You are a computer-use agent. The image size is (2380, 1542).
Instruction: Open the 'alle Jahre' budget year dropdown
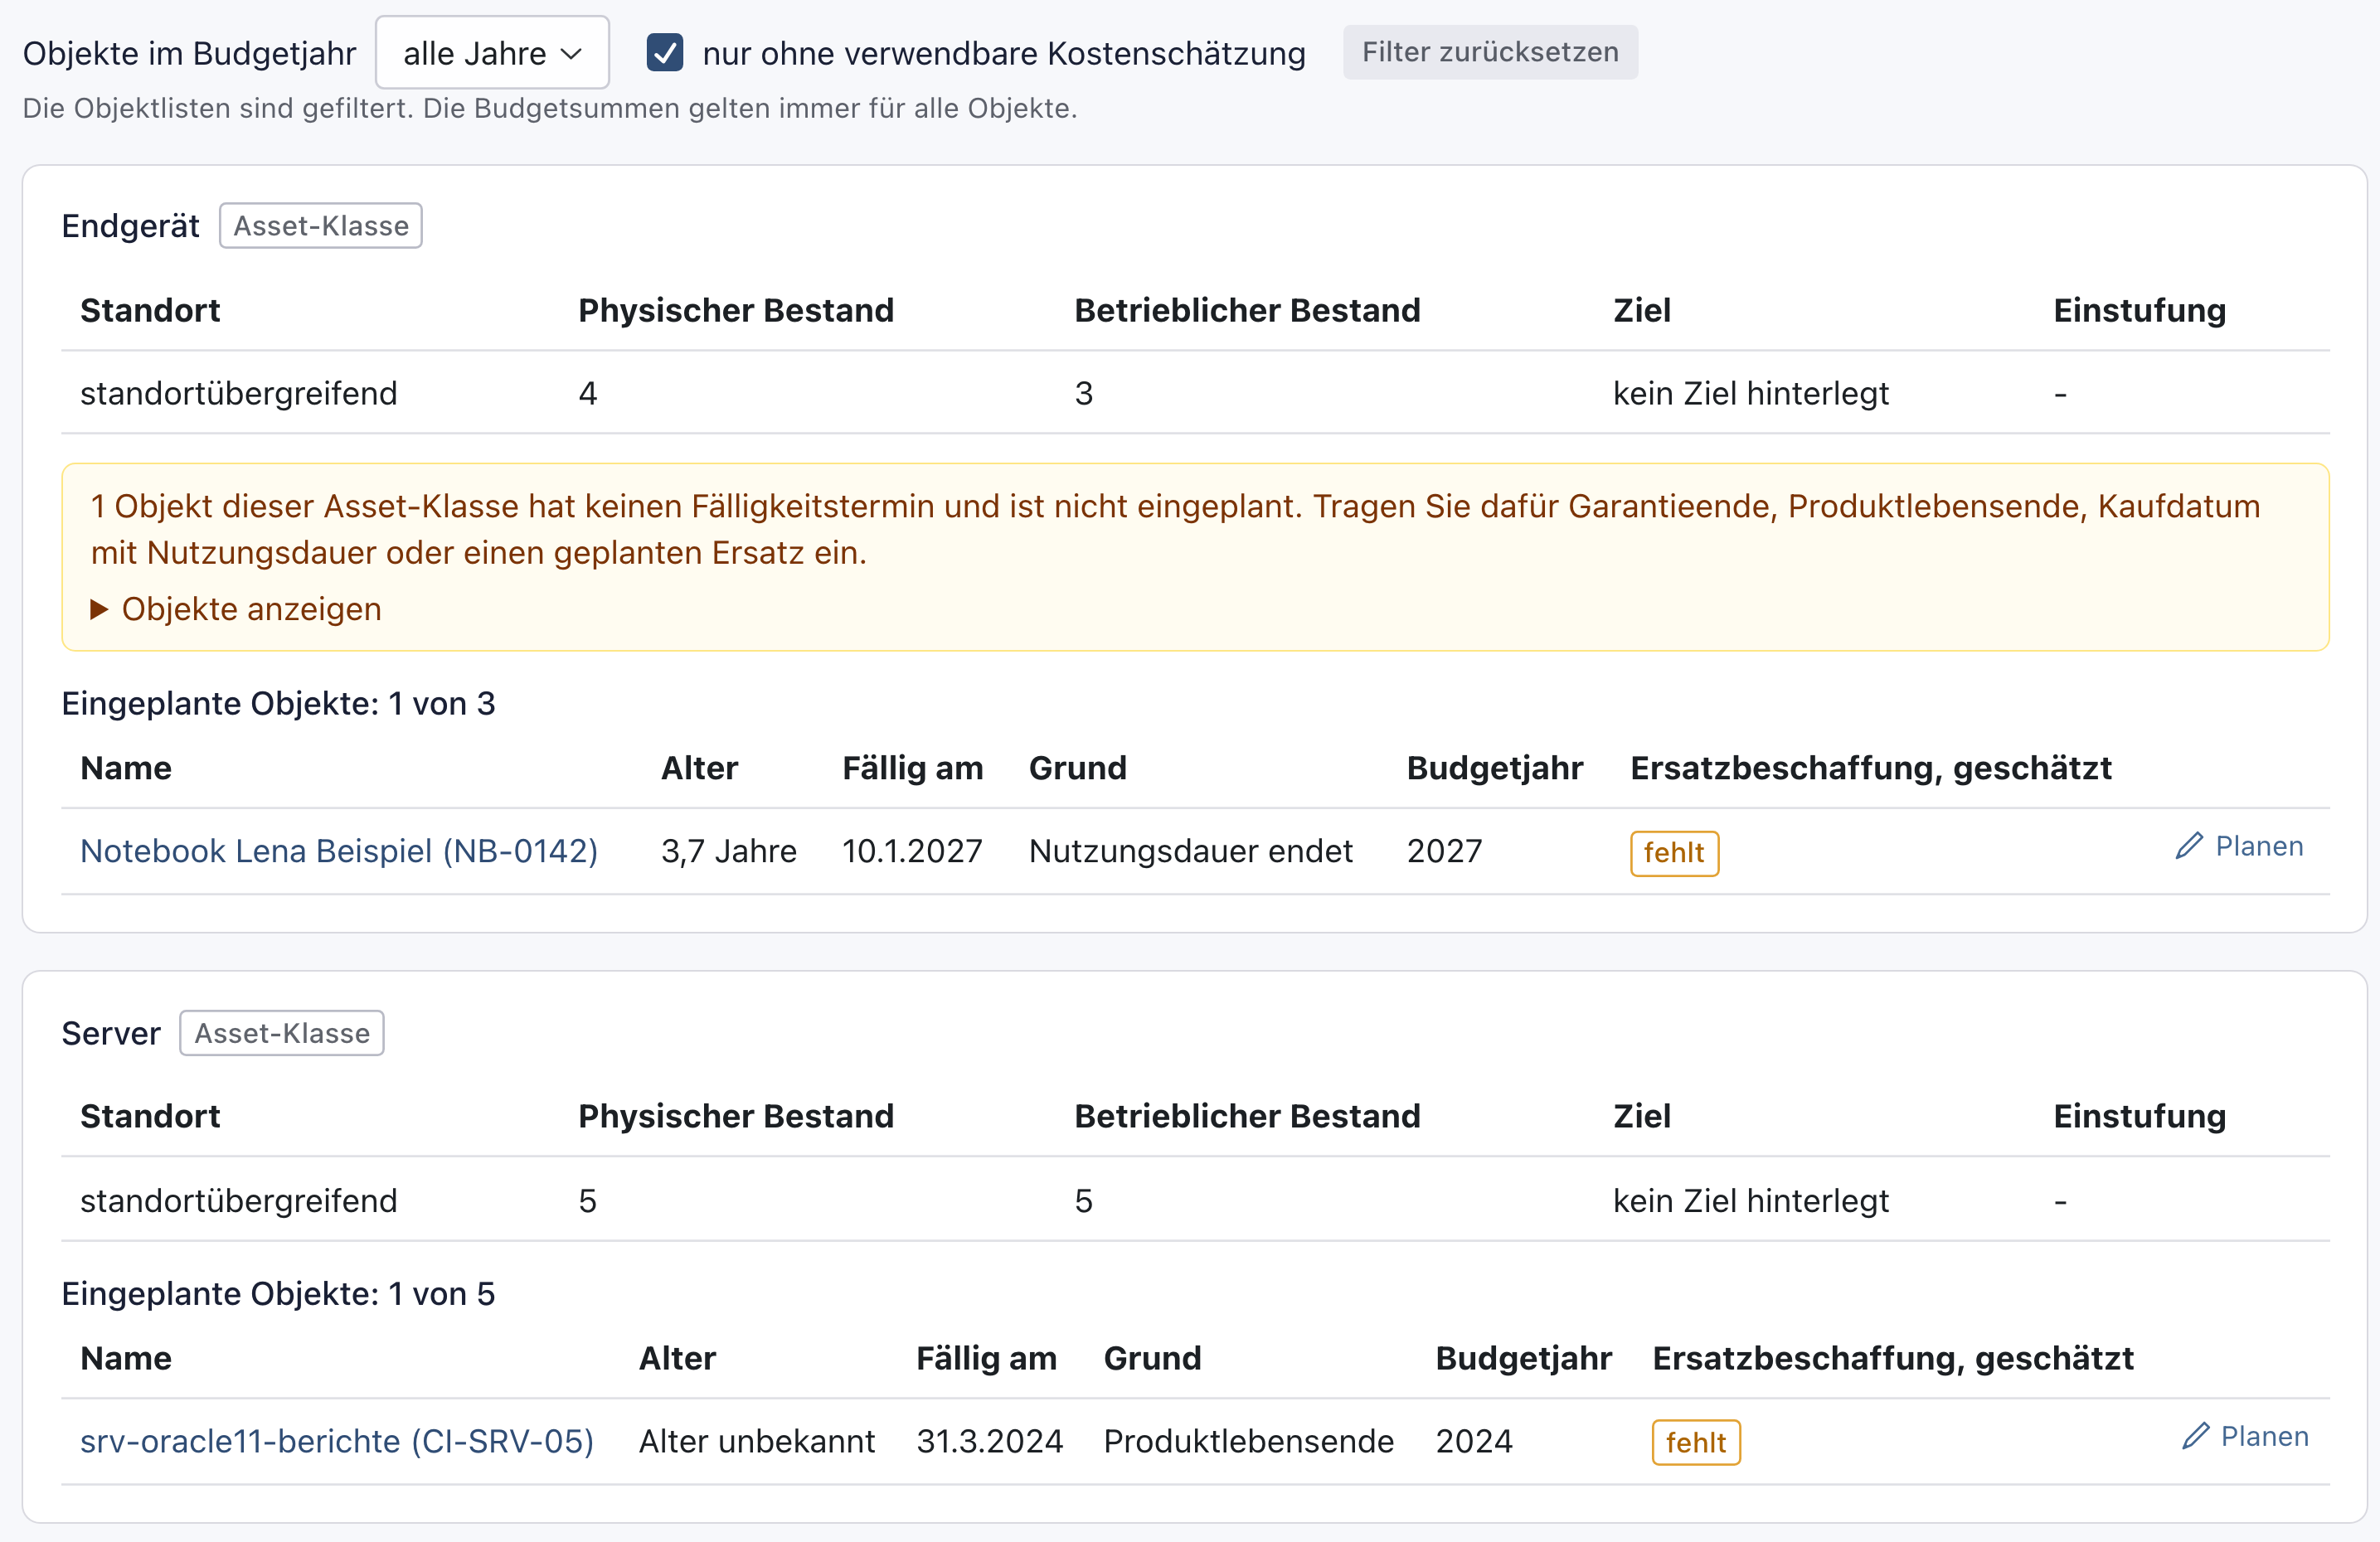click(x=491, y=52)
